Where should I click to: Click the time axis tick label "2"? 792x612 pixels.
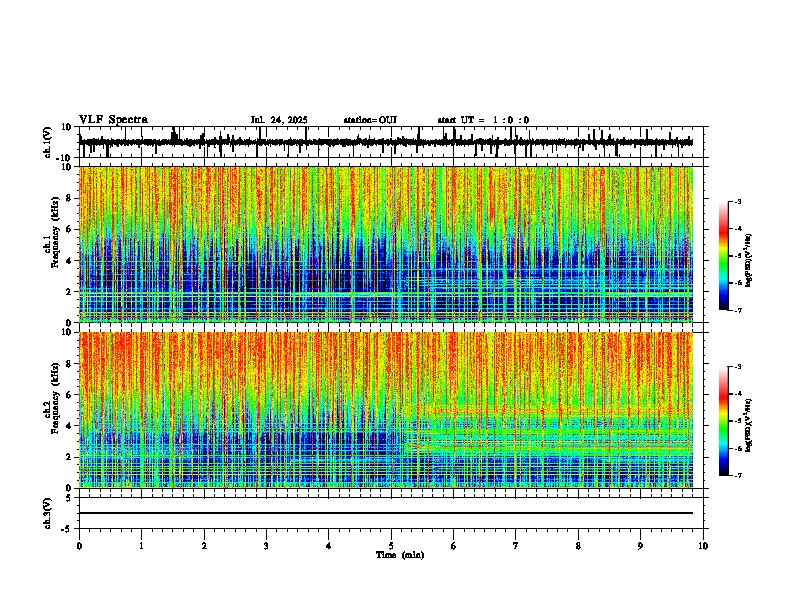[204, 546]
